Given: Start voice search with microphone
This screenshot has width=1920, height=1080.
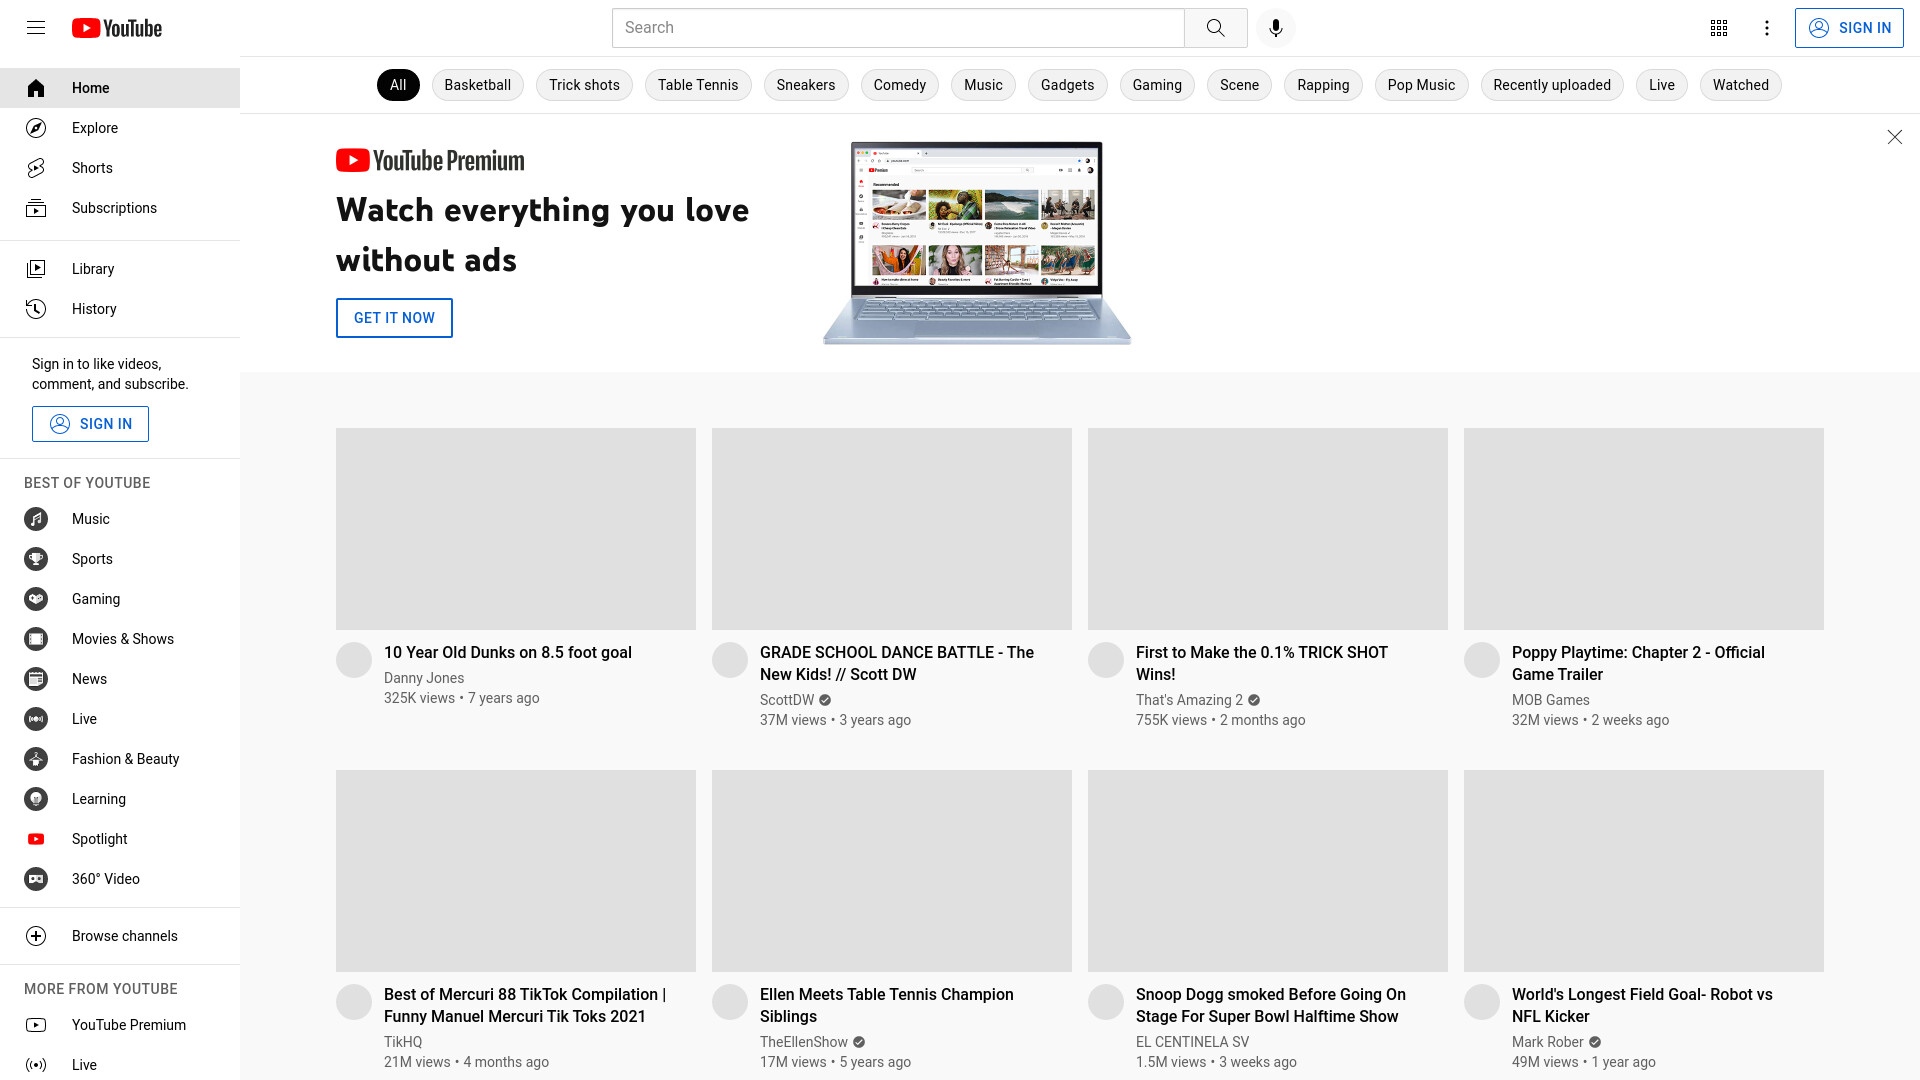Looking at the screenshot, I should (1275, 28).
